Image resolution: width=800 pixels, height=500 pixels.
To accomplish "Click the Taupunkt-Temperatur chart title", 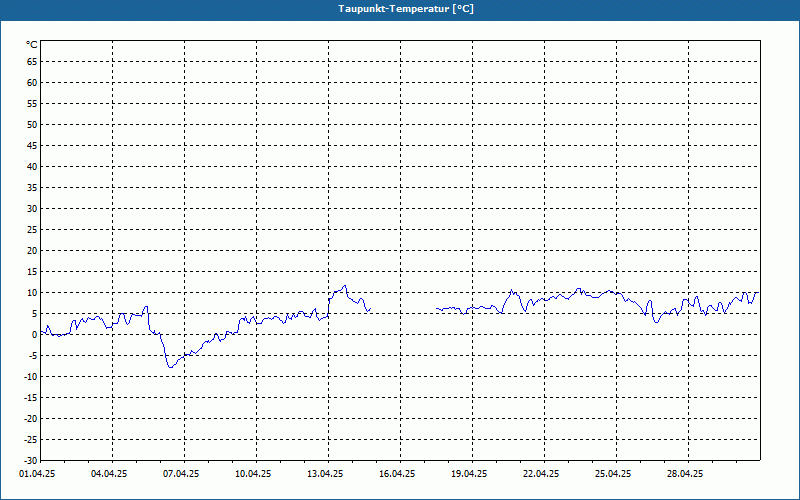I will tap(400, 8).
